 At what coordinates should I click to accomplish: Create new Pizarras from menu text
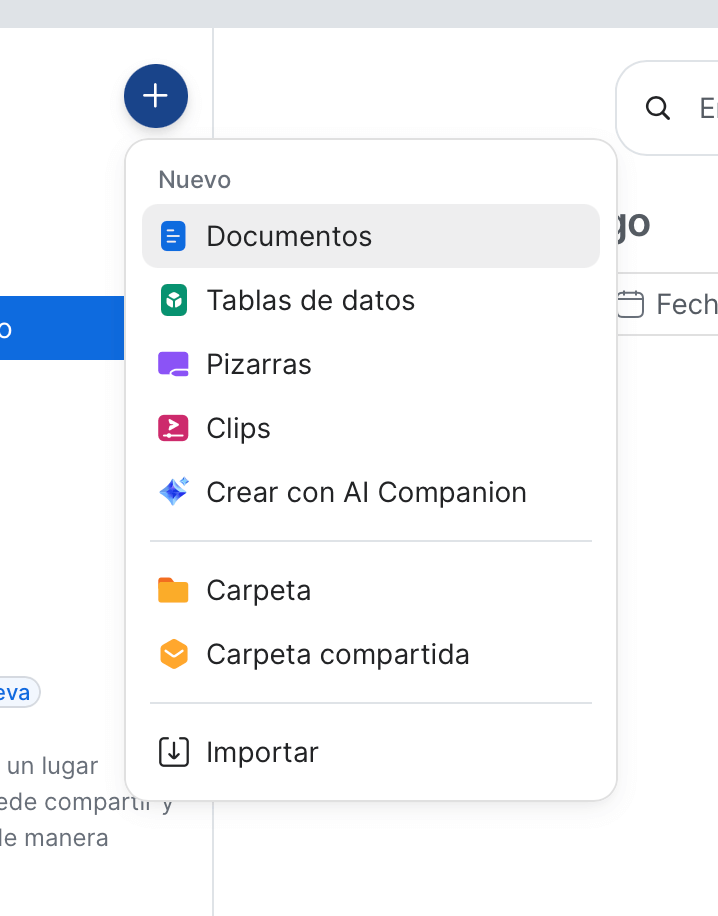coord(259,364)
